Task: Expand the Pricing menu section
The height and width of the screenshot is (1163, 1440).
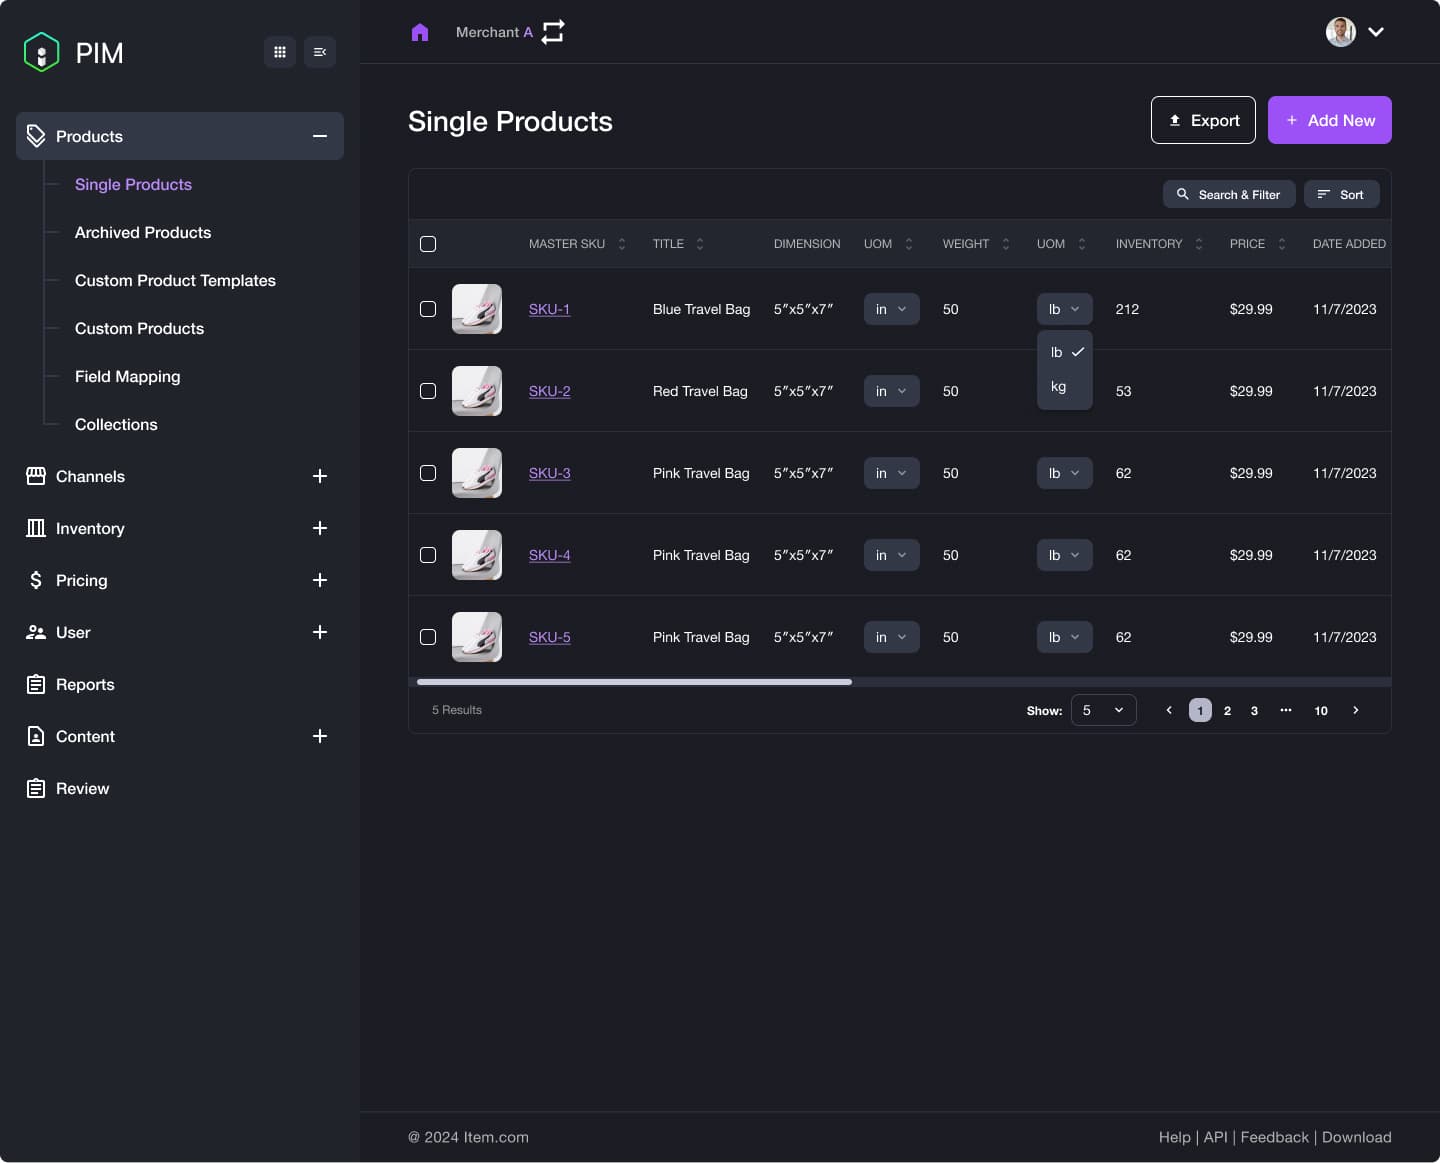Action: point(320,580)
